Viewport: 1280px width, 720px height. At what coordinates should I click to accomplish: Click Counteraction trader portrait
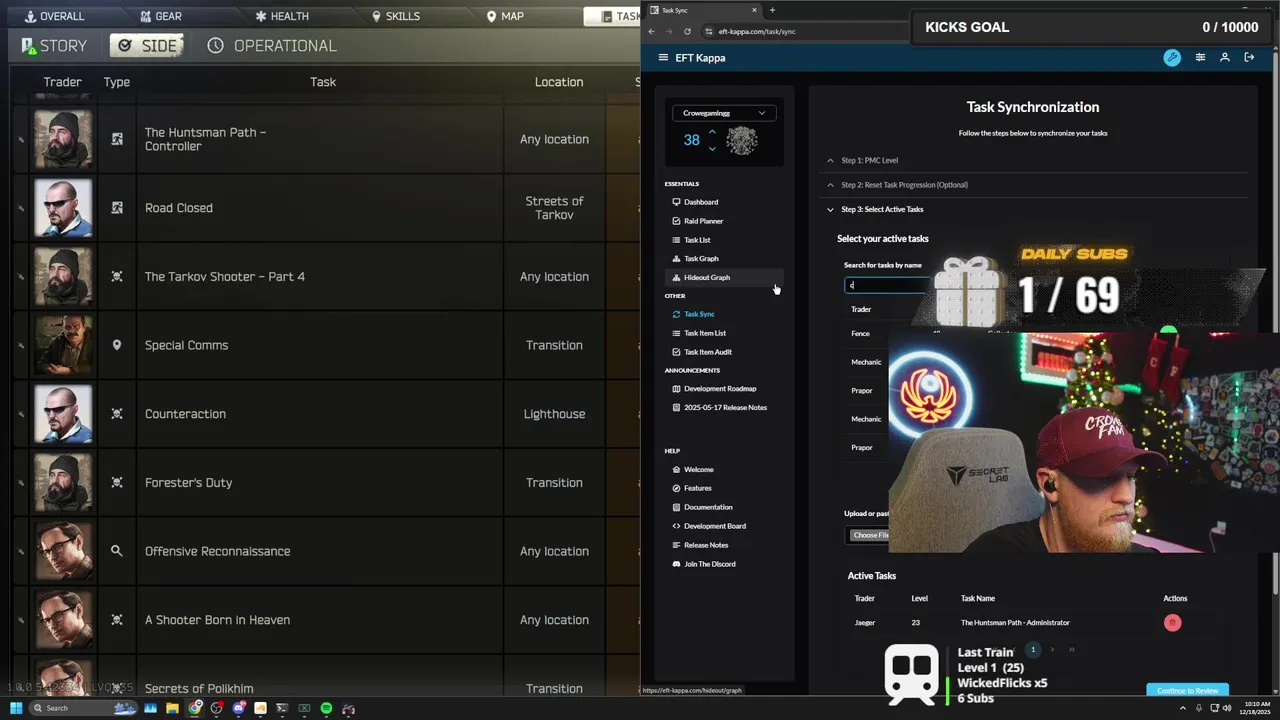(x=63, y=414)
